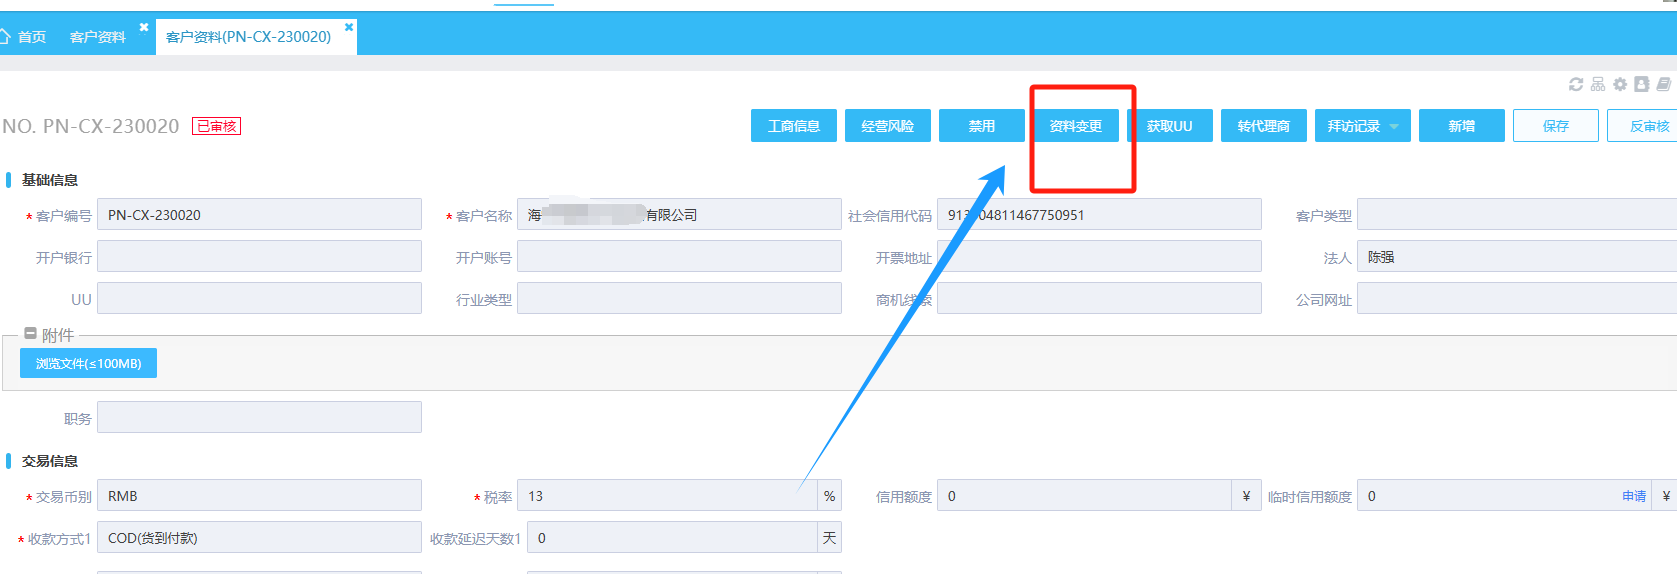Click the 申请 link in 临时信用额度

coord(1634,496)
